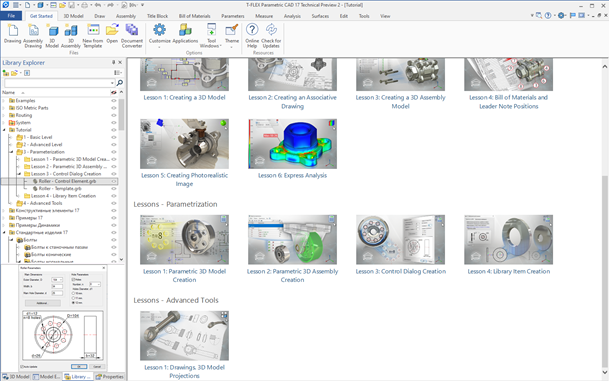Toggle visibility eye for Examples folder
This screenshot has width=609, height=381.
[114, 101]
